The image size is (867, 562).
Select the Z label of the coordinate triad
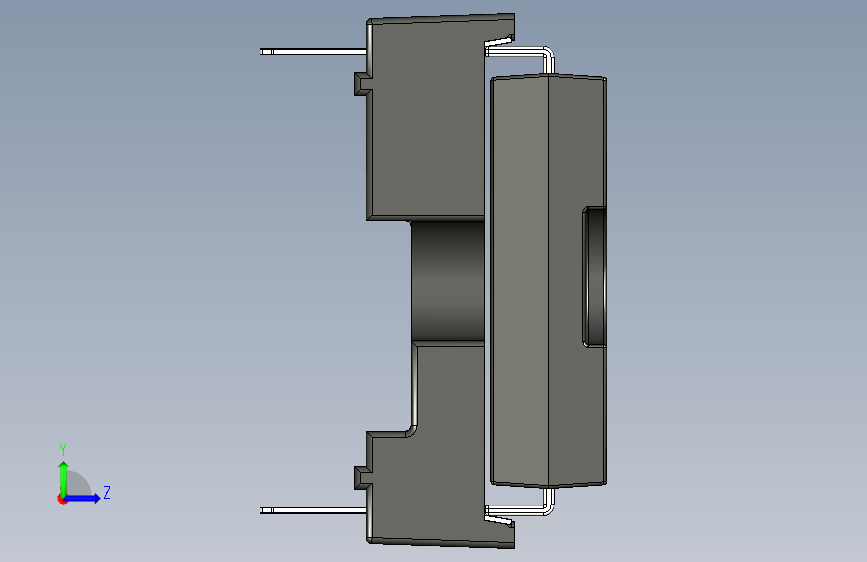coord(107,492)
